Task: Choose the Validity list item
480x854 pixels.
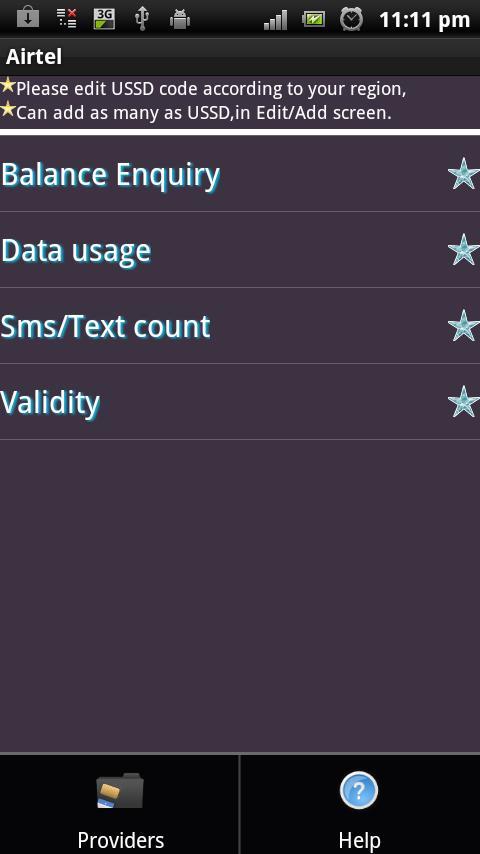Action: [240, 401]
